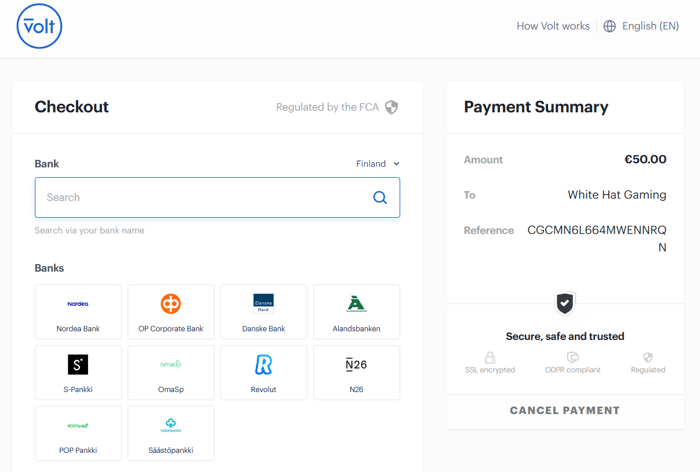Click the Volt logo
The width and height of the screenshot is (700, 472).
39,26
